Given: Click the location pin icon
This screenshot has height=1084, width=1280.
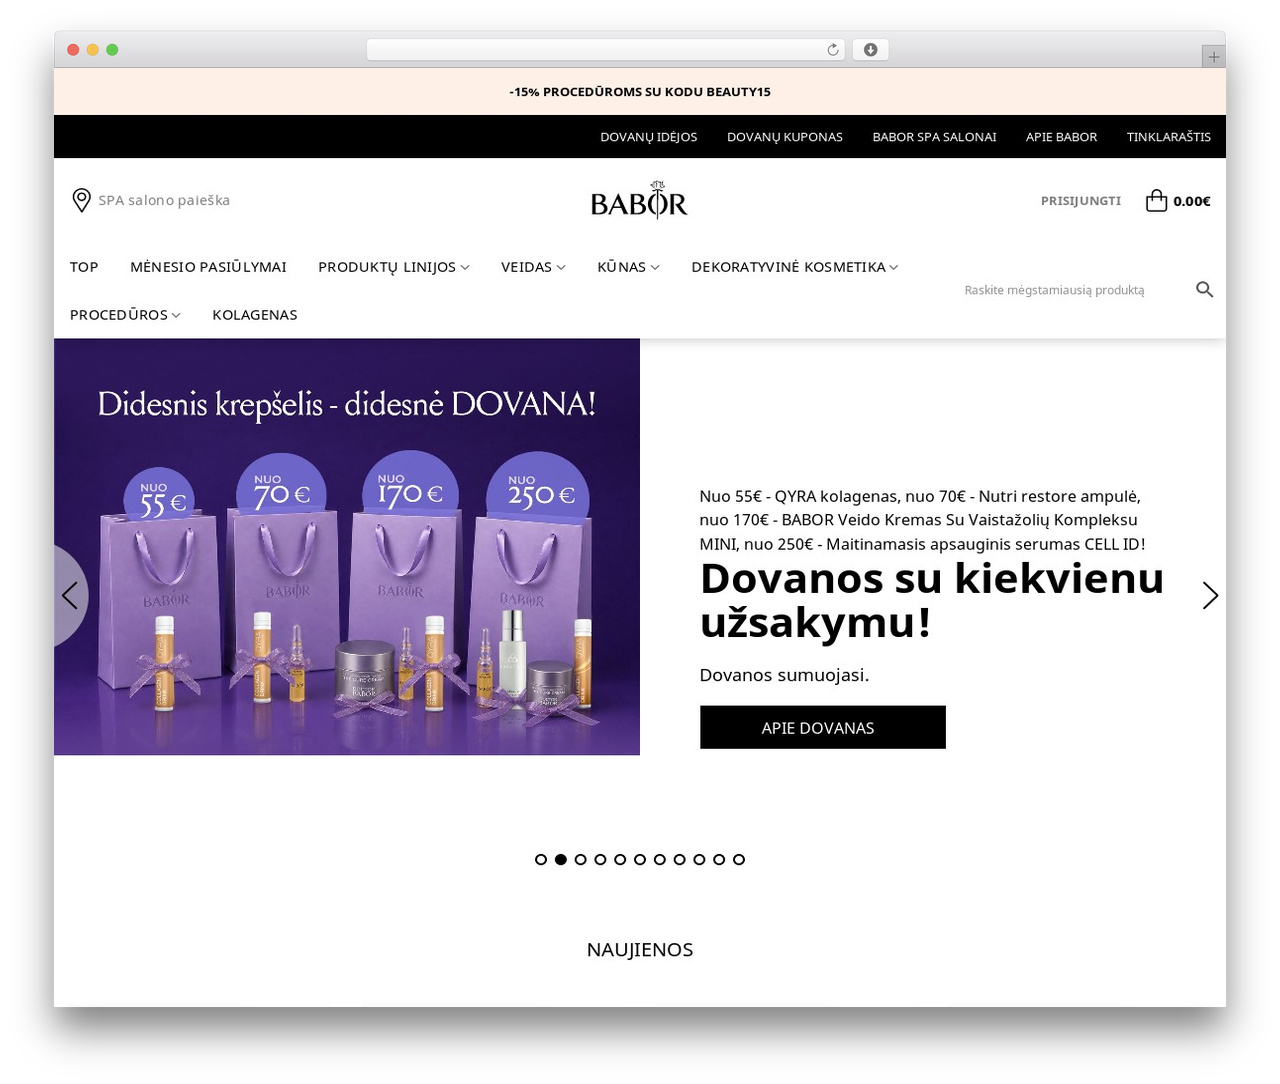Looking at the screenshot, I should tap(82, 200).
